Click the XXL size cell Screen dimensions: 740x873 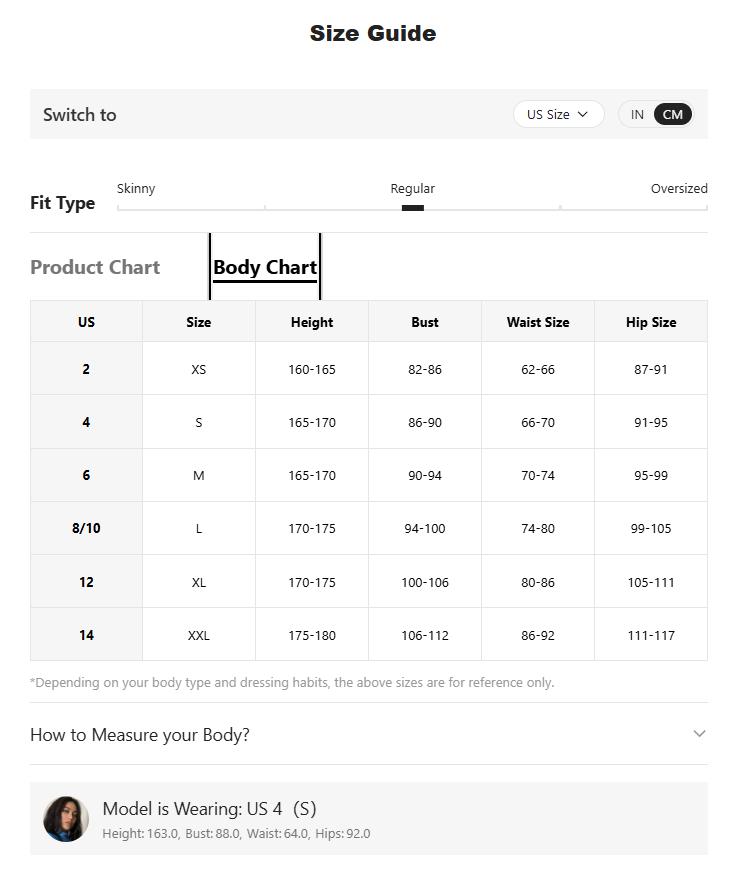[199, 635]
